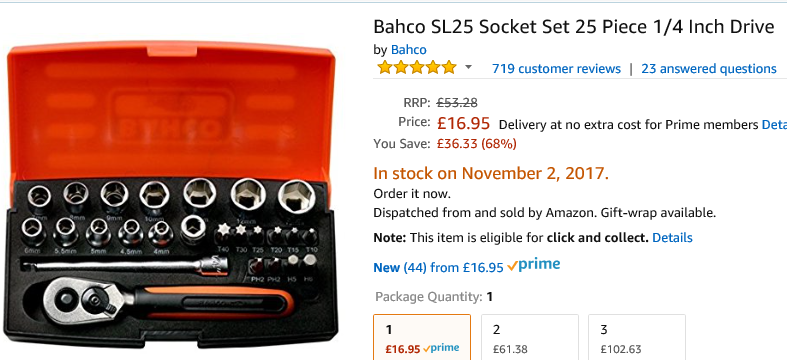This screenshot has width=787, height=360.
Task: Click the ratchet handle in the product photo
Action: tap(168, 300)
